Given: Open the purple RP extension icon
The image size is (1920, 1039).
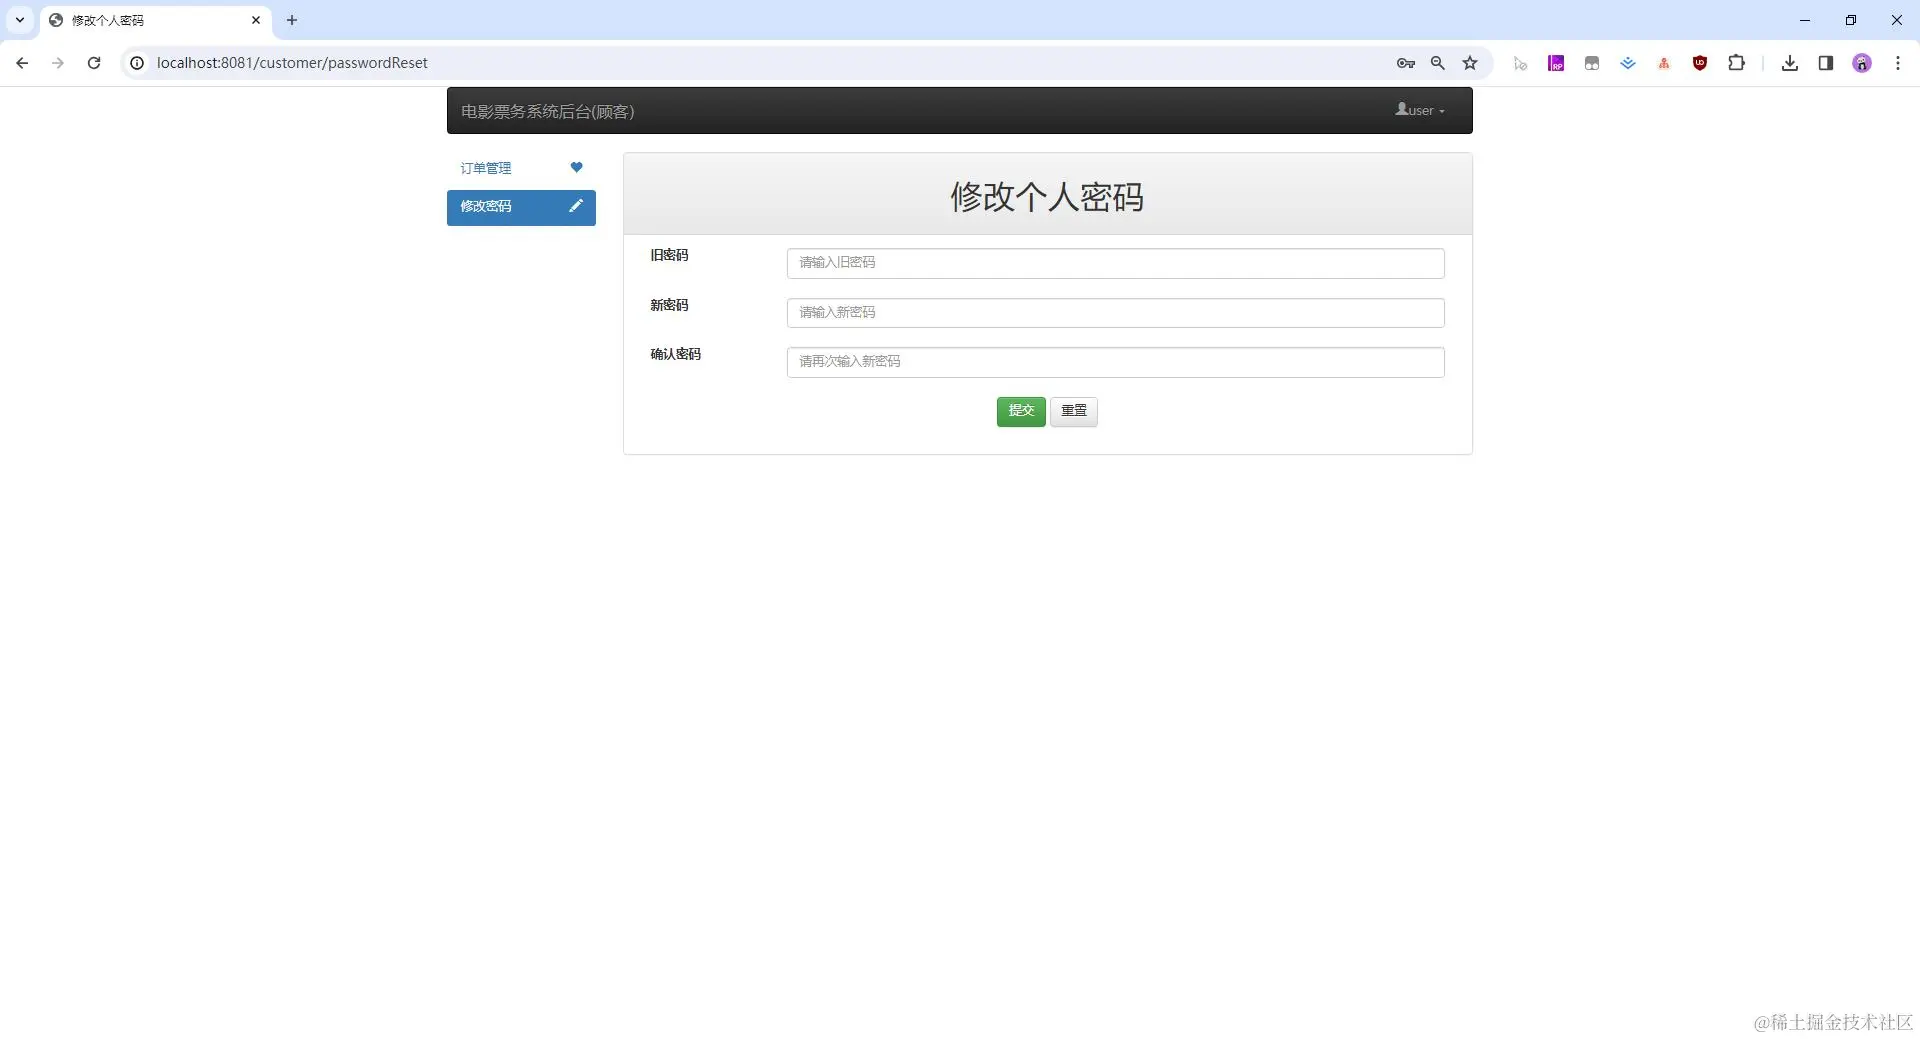Looking at the screenshot, I should point(1556,63).
